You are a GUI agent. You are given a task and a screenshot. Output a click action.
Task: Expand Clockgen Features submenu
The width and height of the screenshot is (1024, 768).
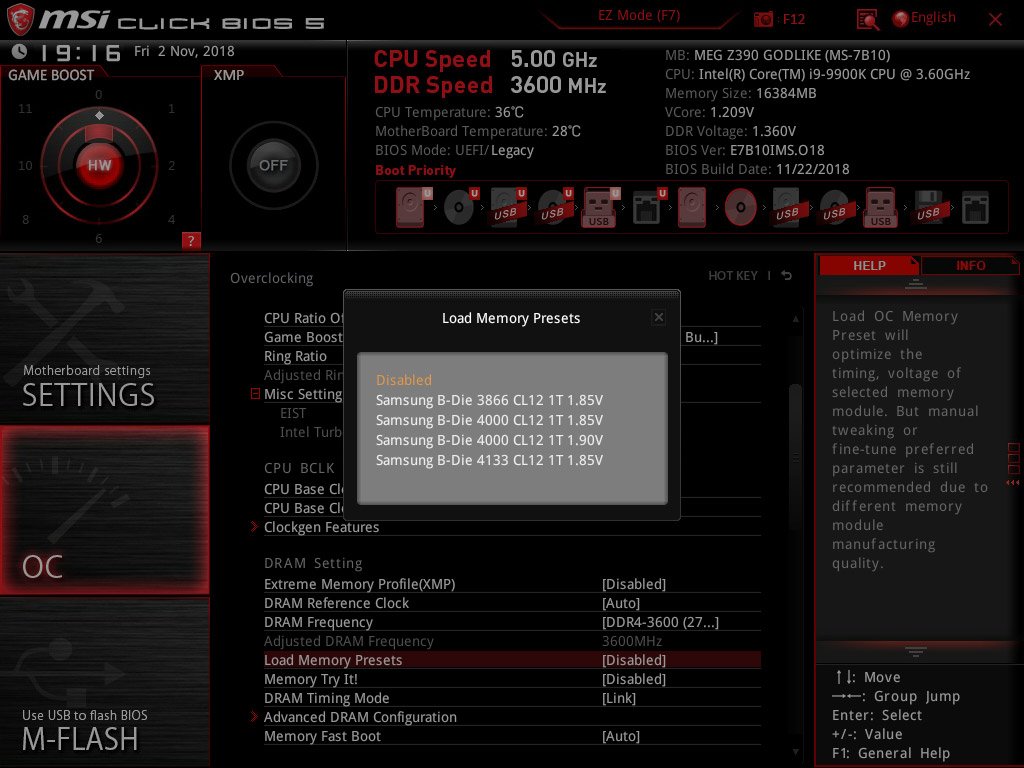321,527
